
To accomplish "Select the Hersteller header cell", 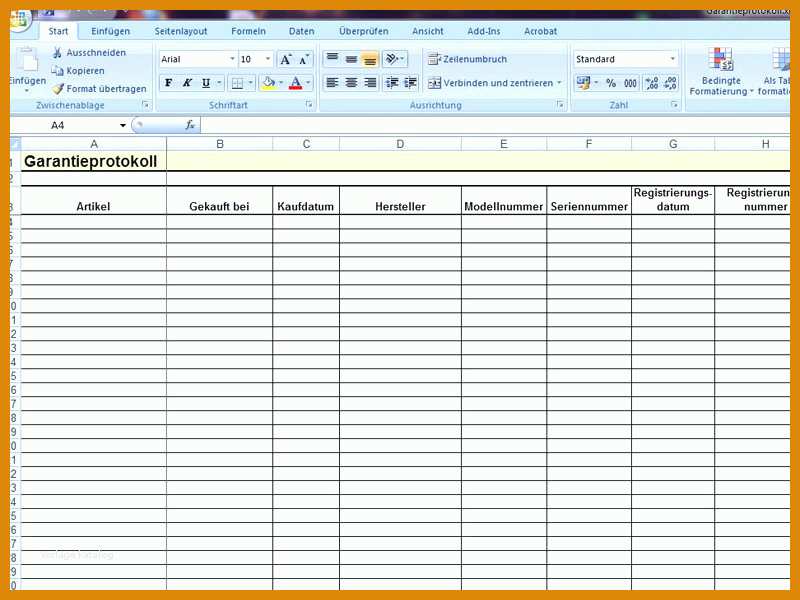I will (400, 201).
